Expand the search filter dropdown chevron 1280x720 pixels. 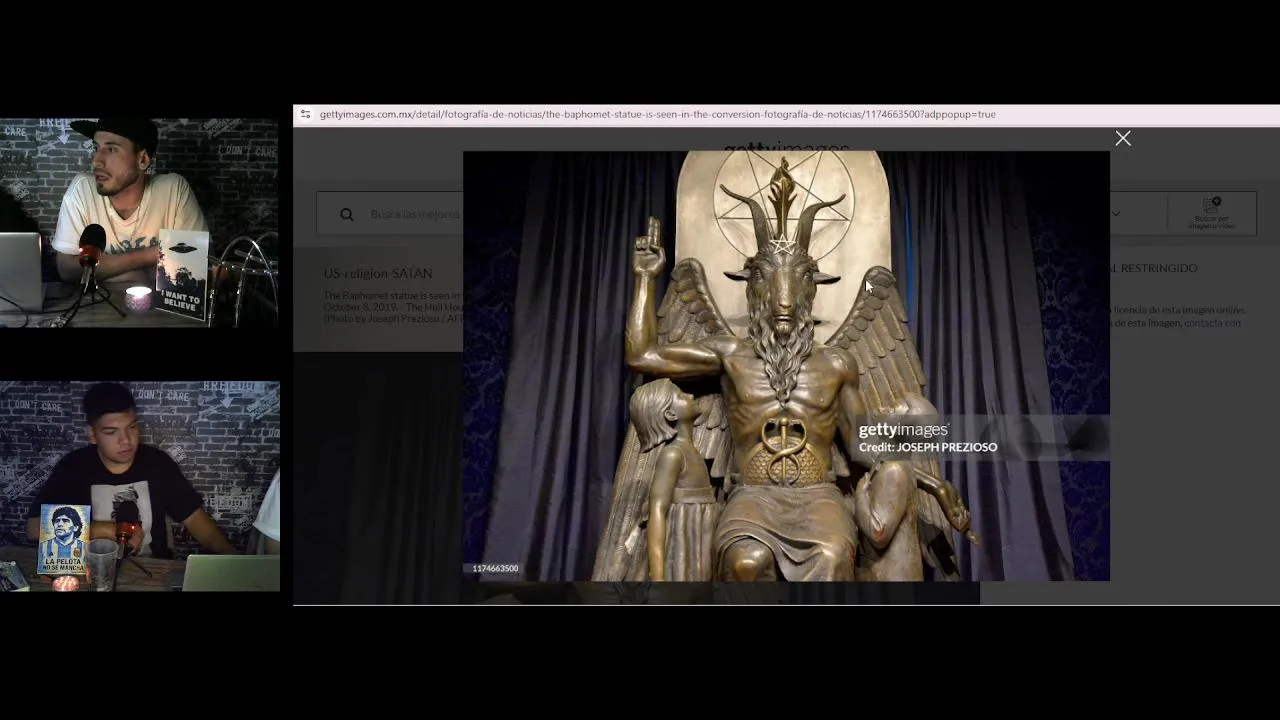click(x=1116, y=213)
